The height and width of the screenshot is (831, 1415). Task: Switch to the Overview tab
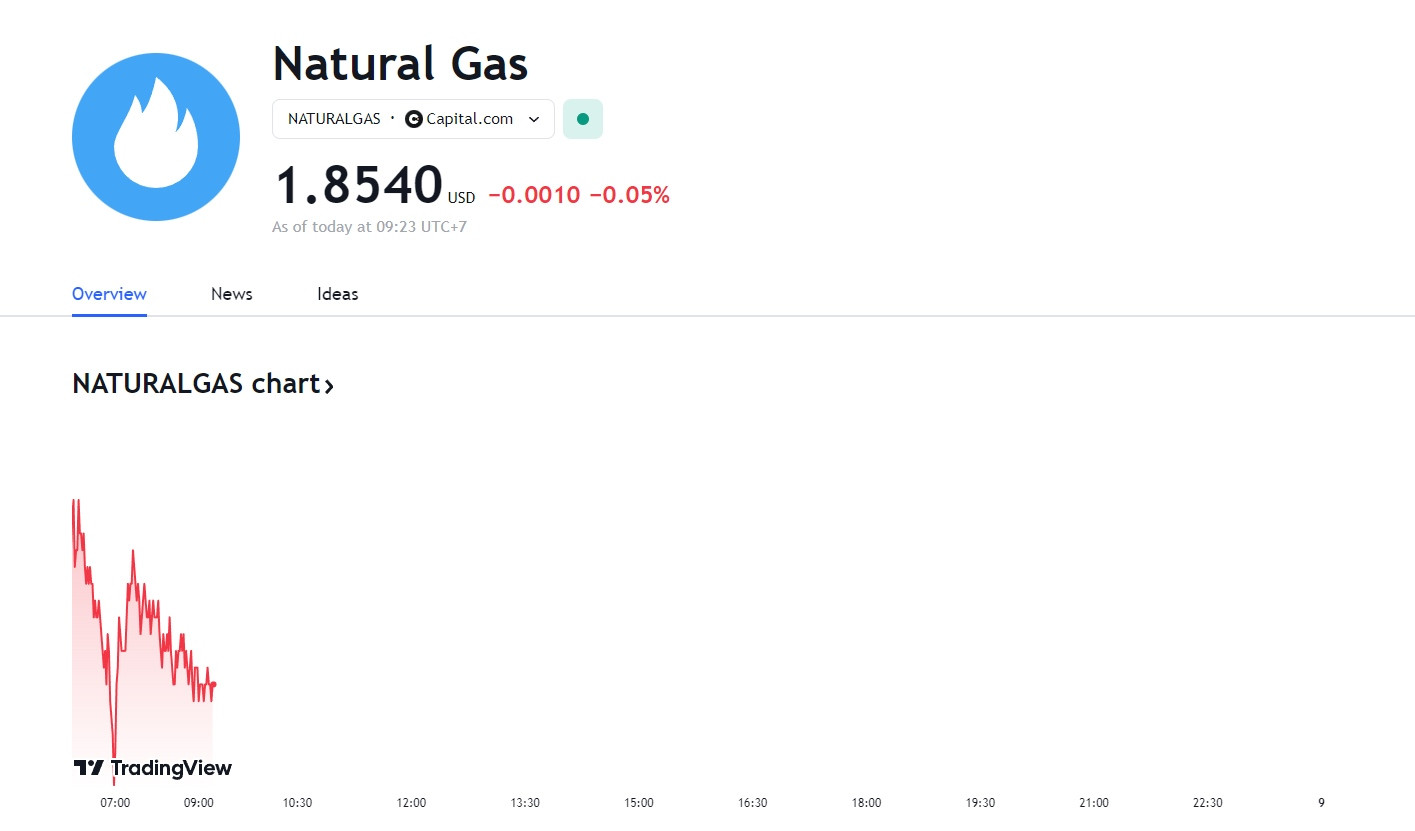109,294
